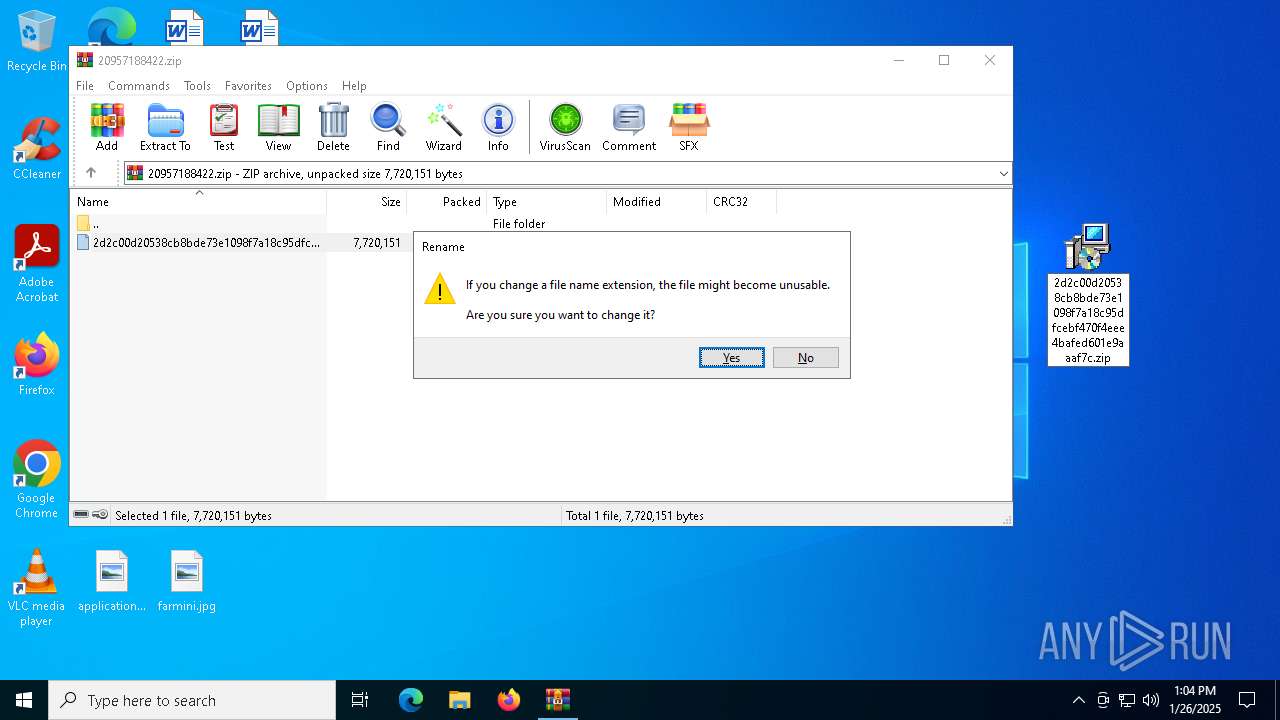Open the Wizard tool

coord(443,127)
